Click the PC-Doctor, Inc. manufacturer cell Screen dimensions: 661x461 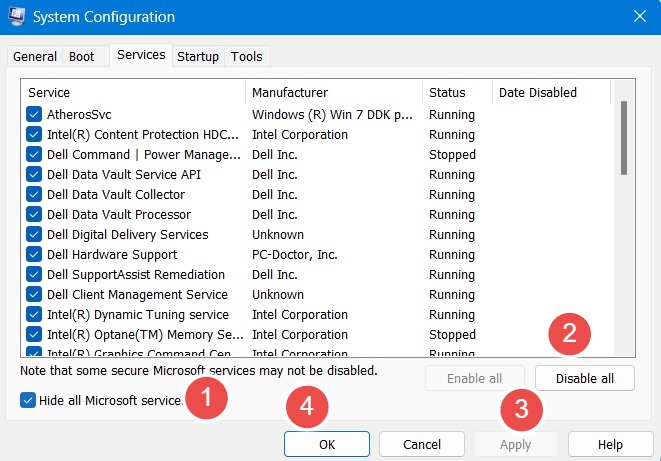click(x=295, y=255)
